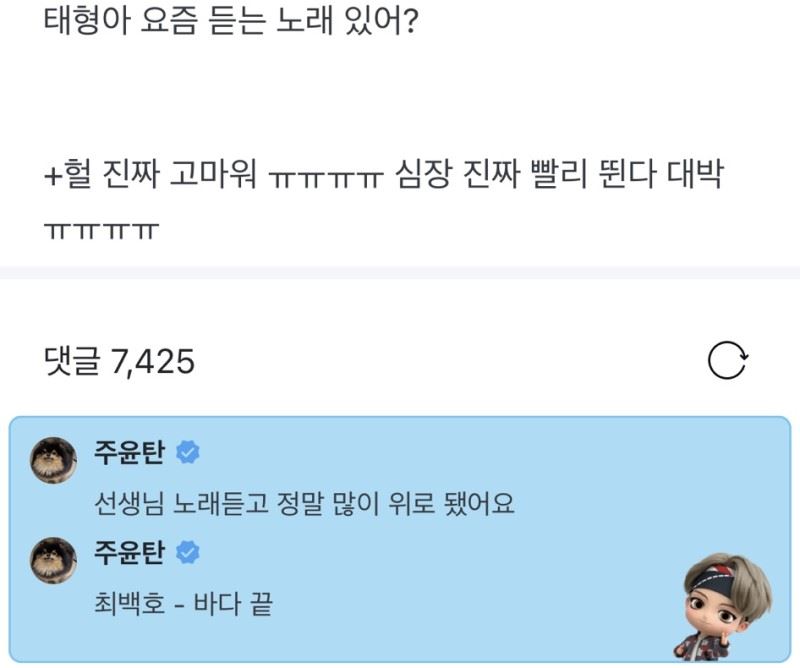The width and height of the screenshot is (800, 668).
Task: Tap the last 'ㅠㅠㅠㅠ' line of the post
Action: [x=102, y=231]
